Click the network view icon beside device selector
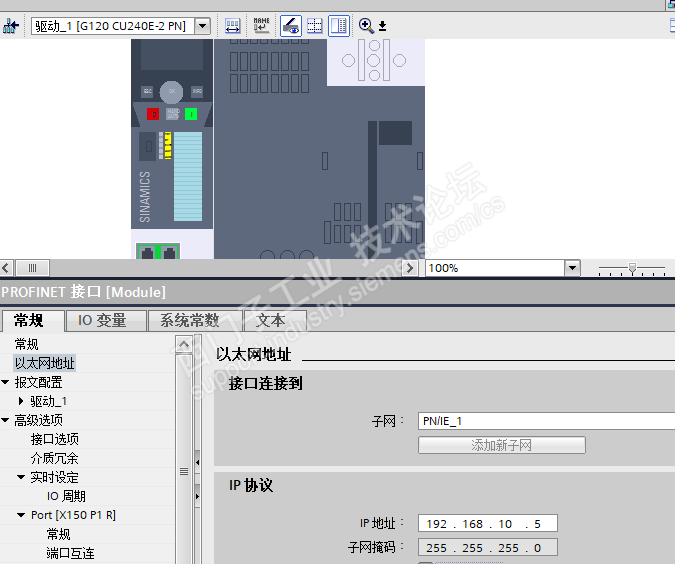The width and height of the screenshot is (675, 564). click(x=10, y=26)
